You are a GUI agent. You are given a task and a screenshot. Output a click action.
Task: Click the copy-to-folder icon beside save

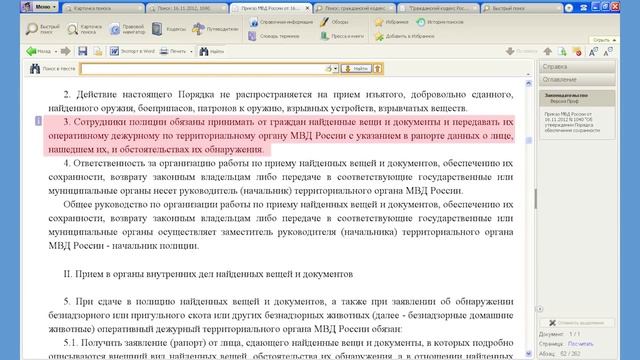tap(98, 51)
